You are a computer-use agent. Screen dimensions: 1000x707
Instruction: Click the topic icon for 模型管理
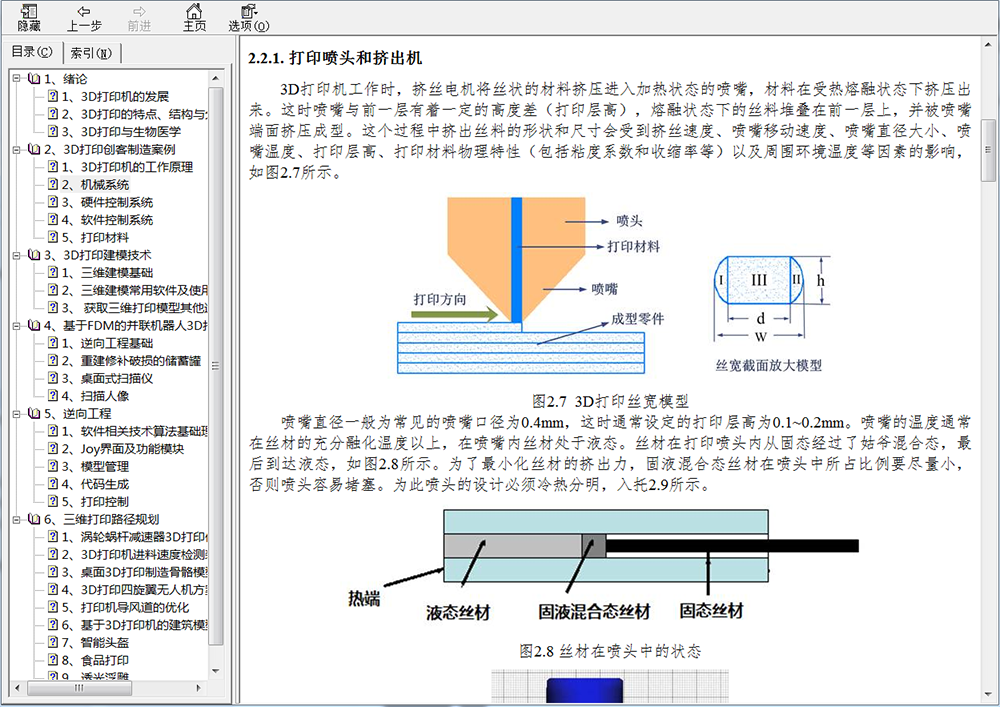point(54,467)
